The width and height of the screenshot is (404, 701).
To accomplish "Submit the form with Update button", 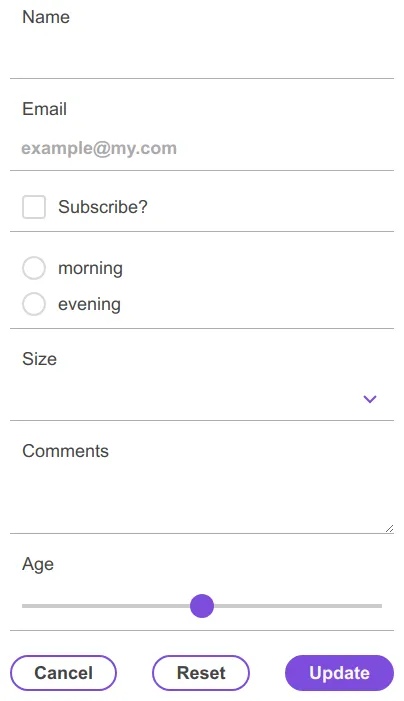I will [x=340, y=673].
